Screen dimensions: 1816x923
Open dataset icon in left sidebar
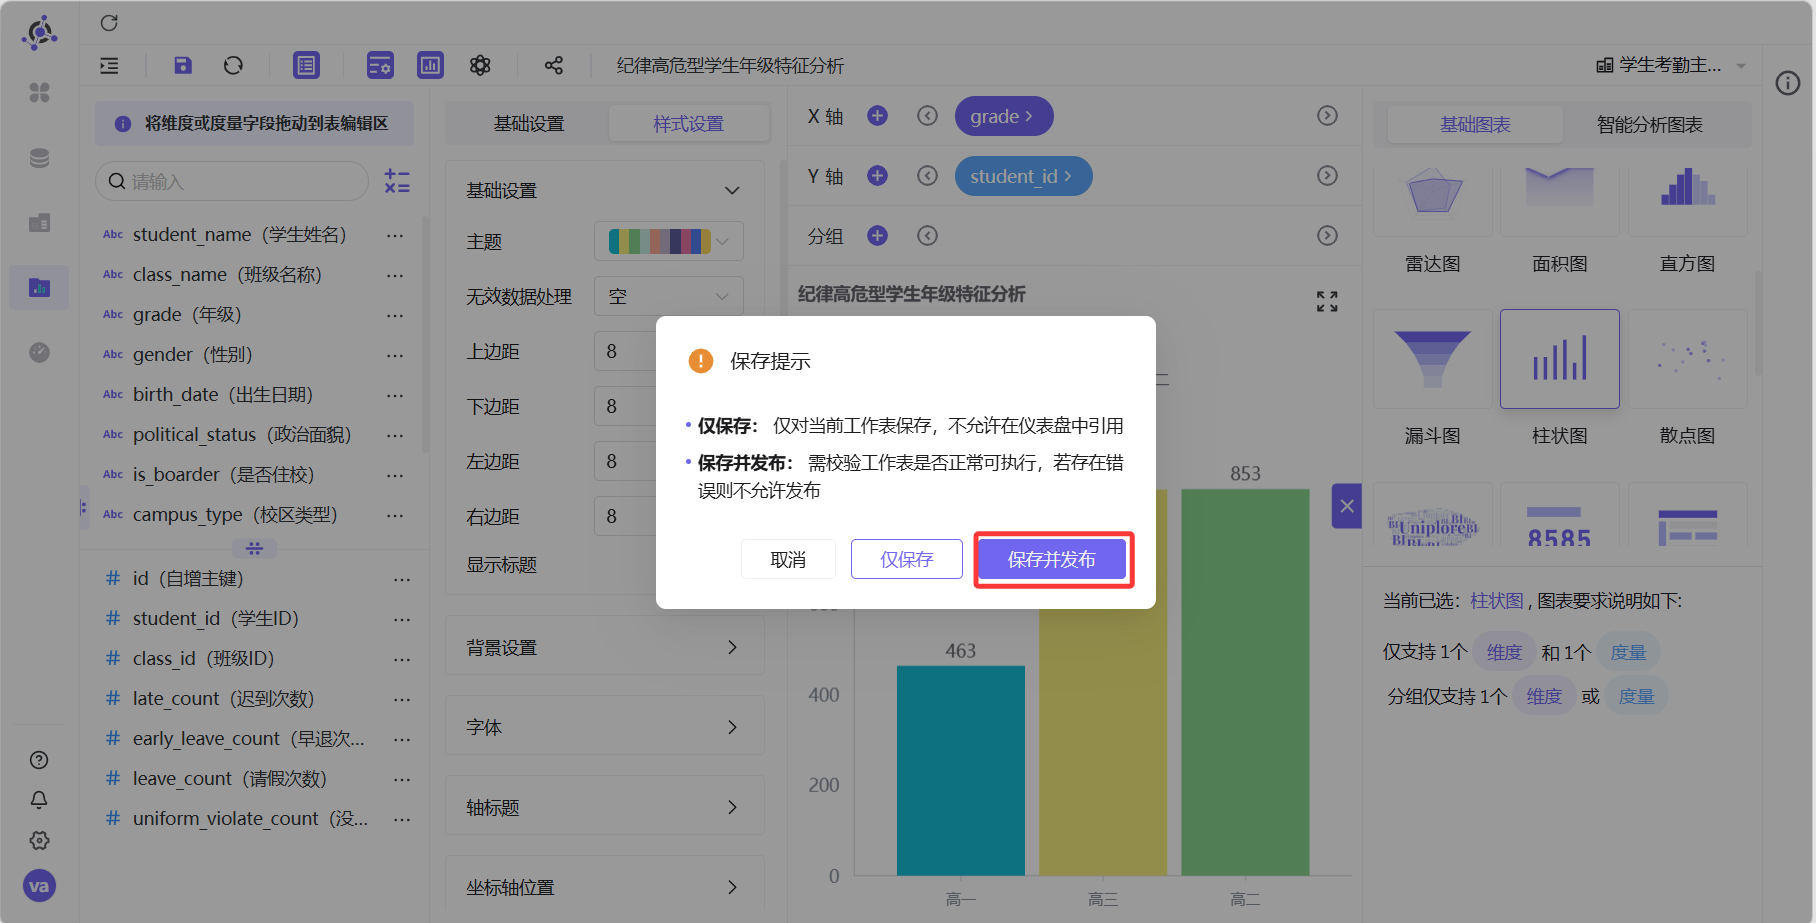[39, 222]
